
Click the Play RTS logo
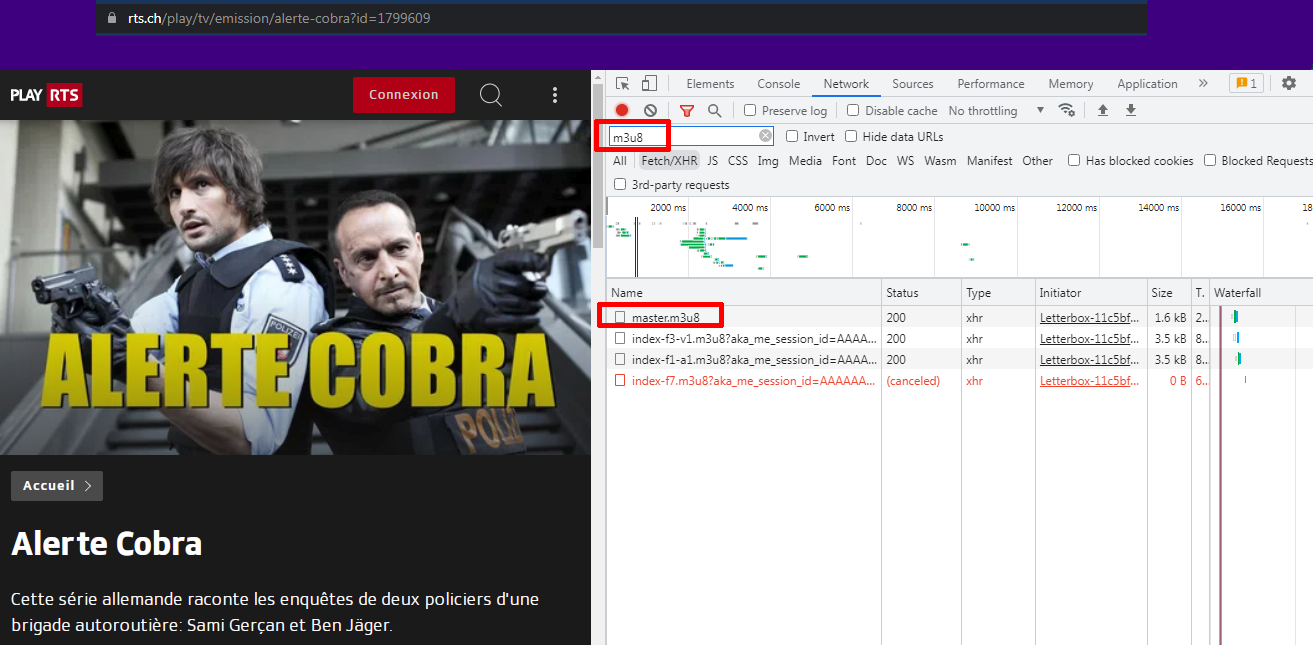click(x=46, y=95)
